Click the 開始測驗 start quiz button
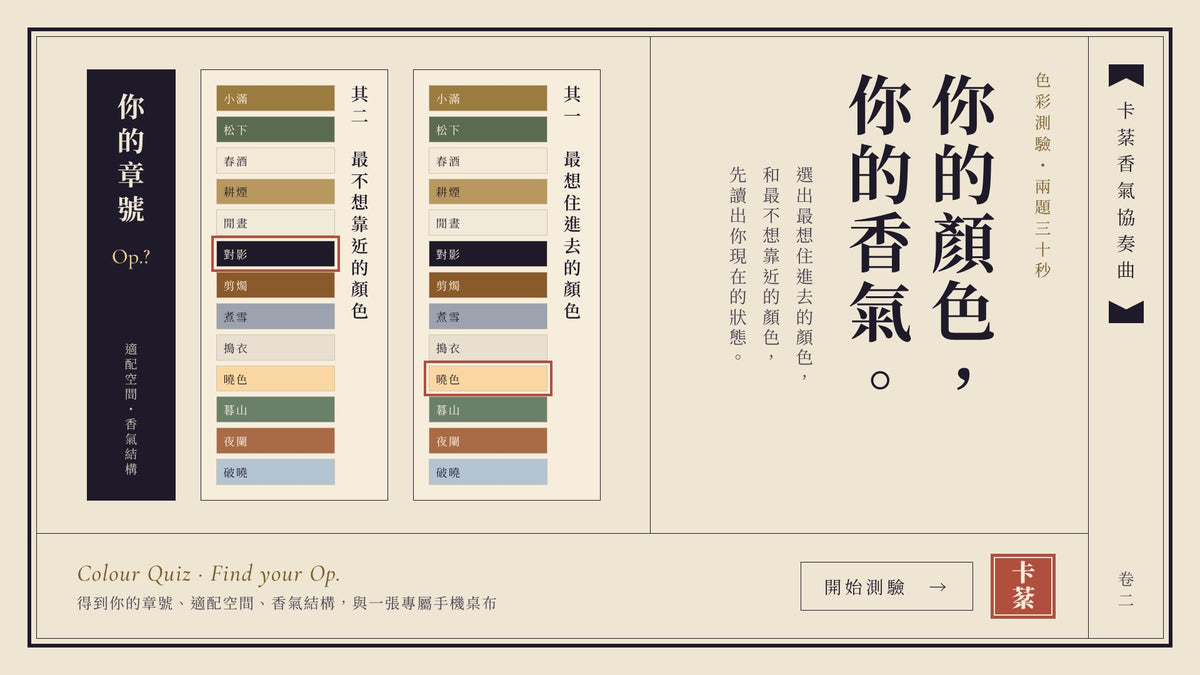Image resolution: width=1200 pixels, height=675 pixels. coord(886,586)
